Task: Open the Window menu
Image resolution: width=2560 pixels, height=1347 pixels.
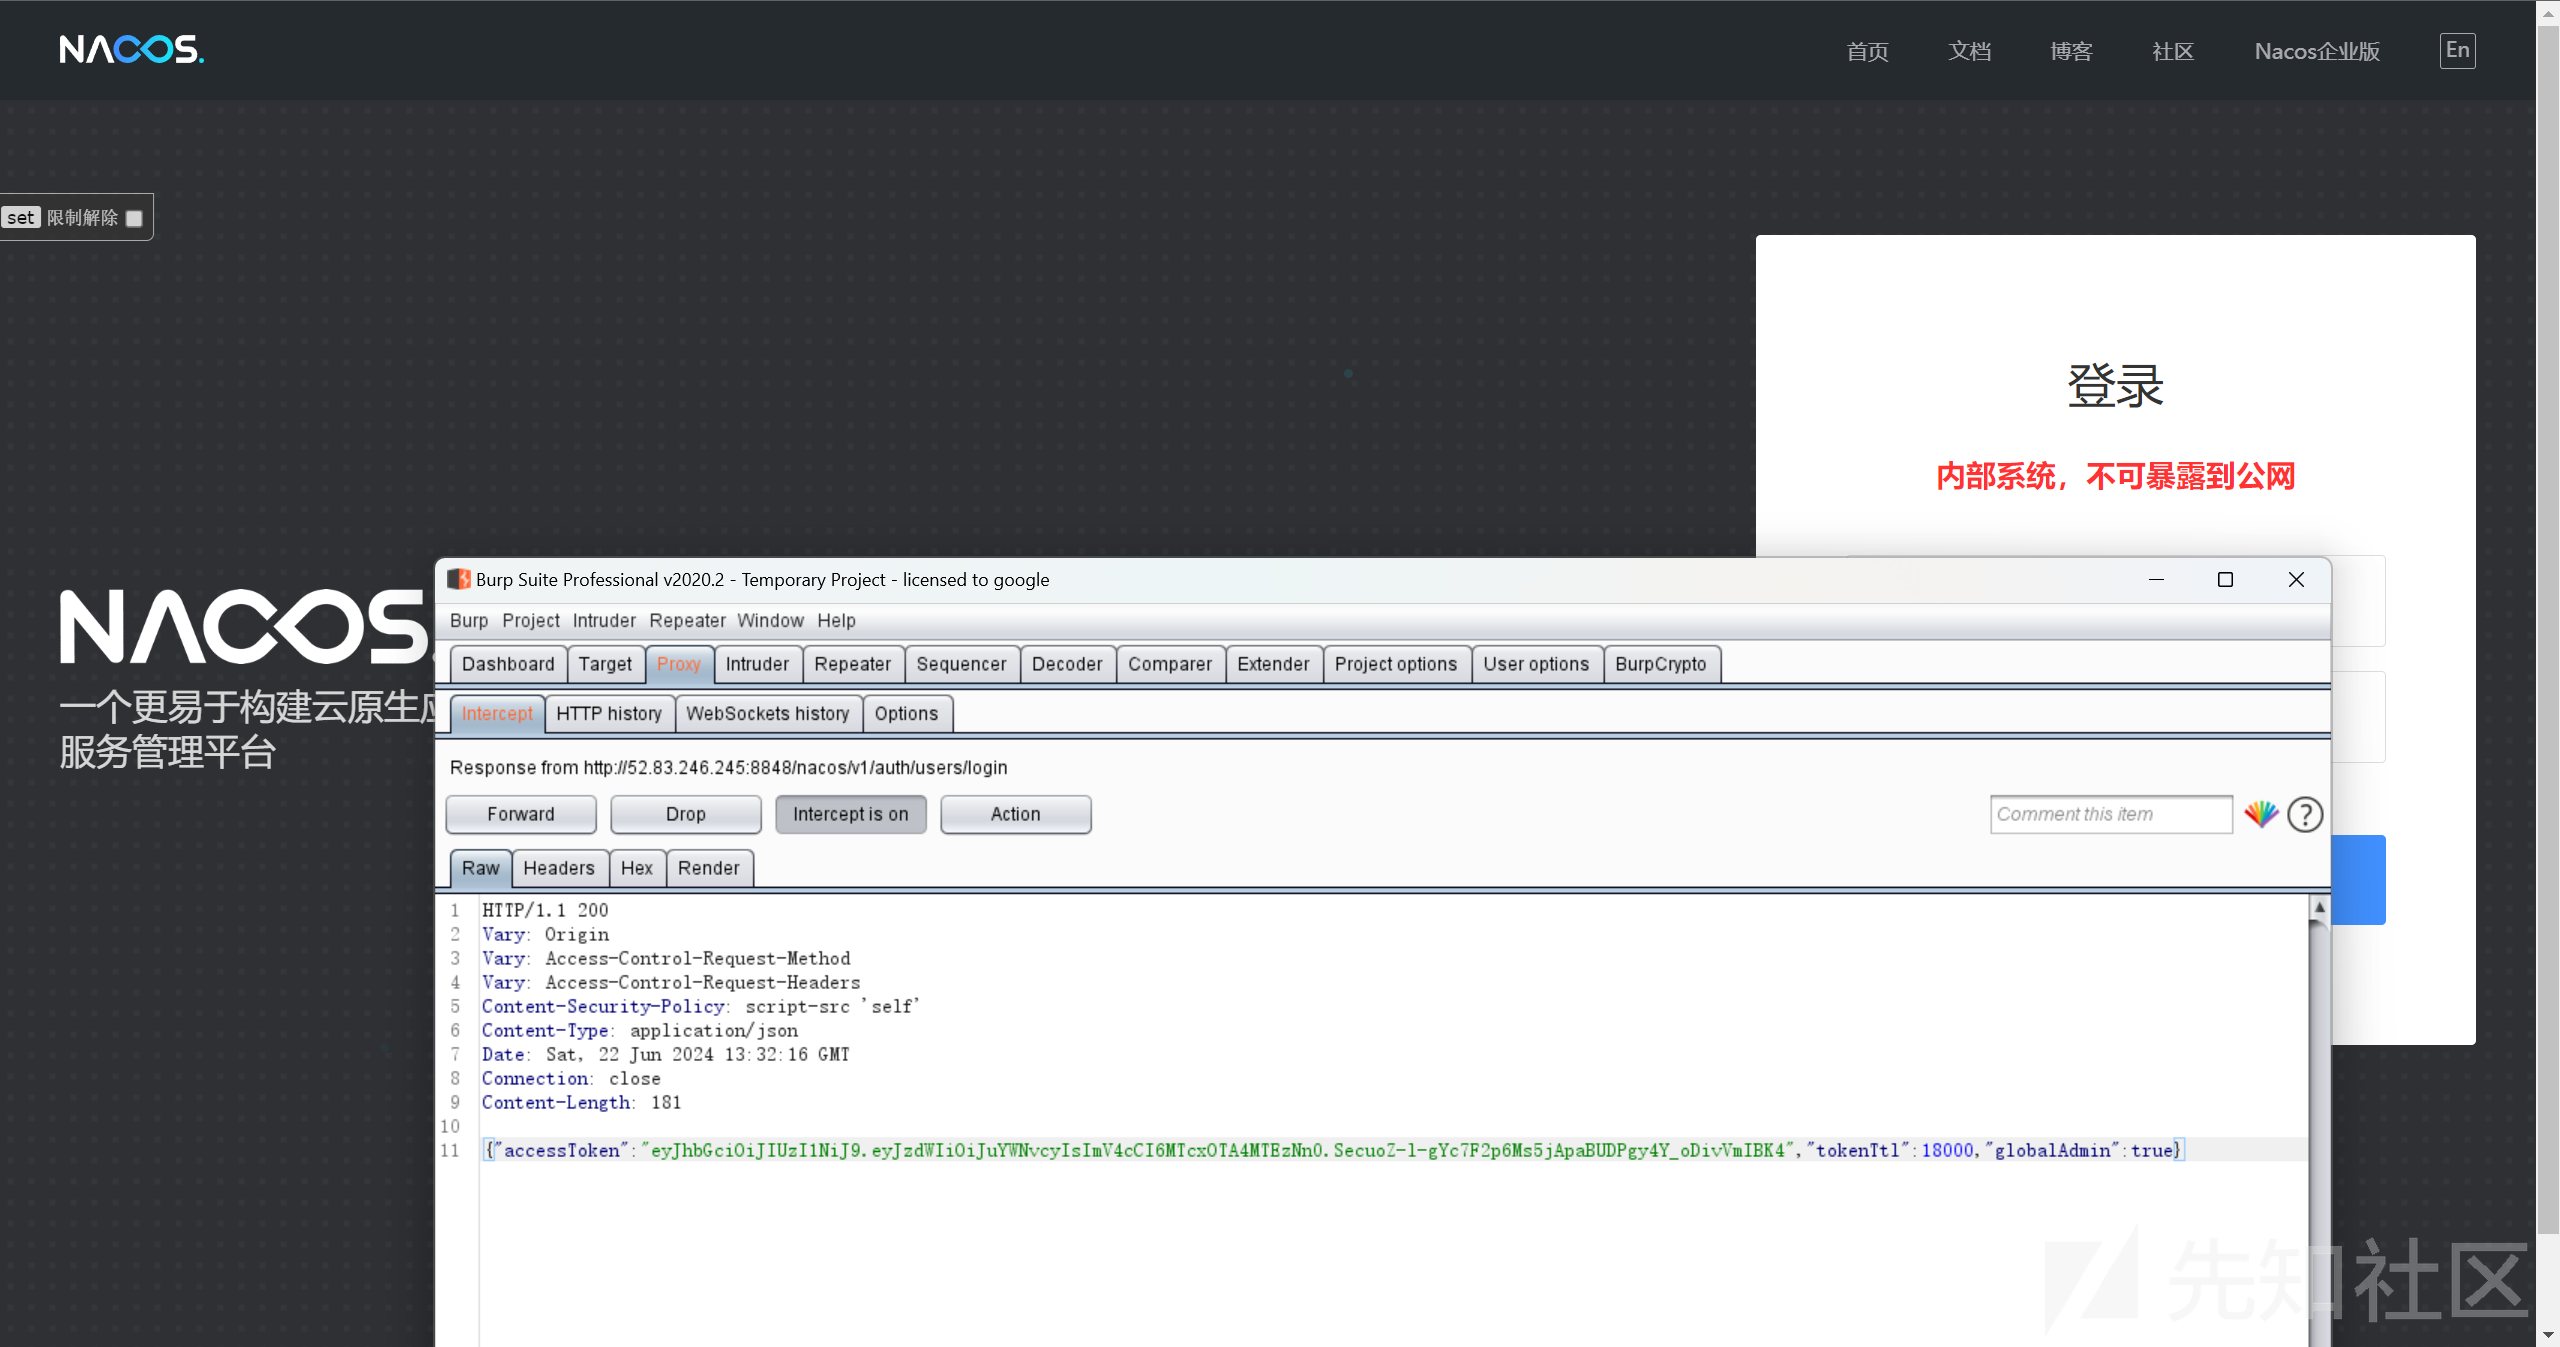Action: [x=770, y=620]
